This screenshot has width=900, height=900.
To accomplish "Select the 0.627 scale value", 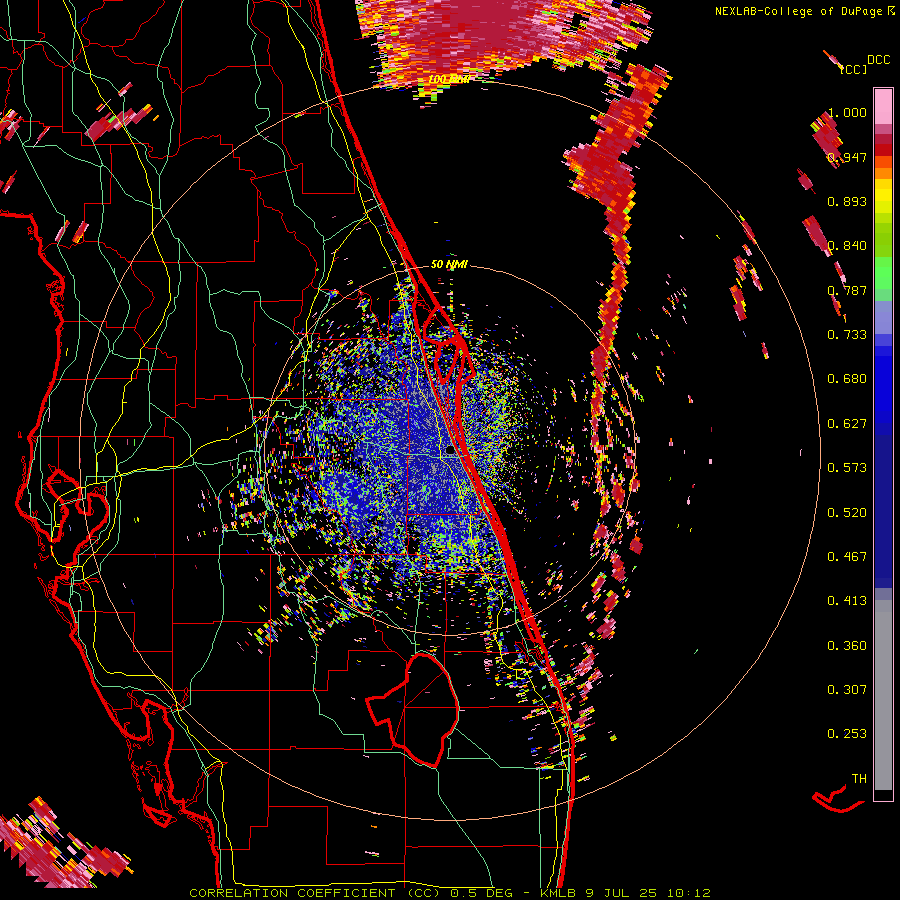I will pos(847,424).
